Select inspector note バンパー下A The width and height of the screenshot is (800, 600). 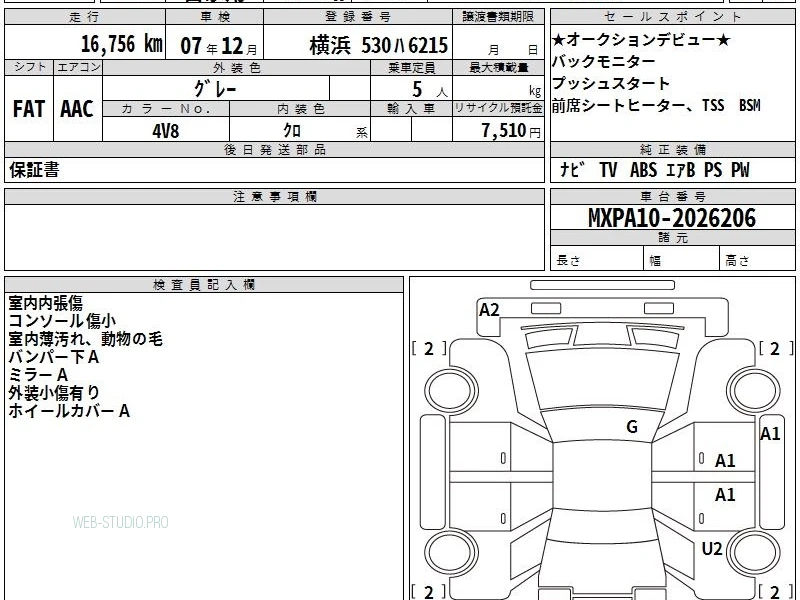click(x=54, y=357)
